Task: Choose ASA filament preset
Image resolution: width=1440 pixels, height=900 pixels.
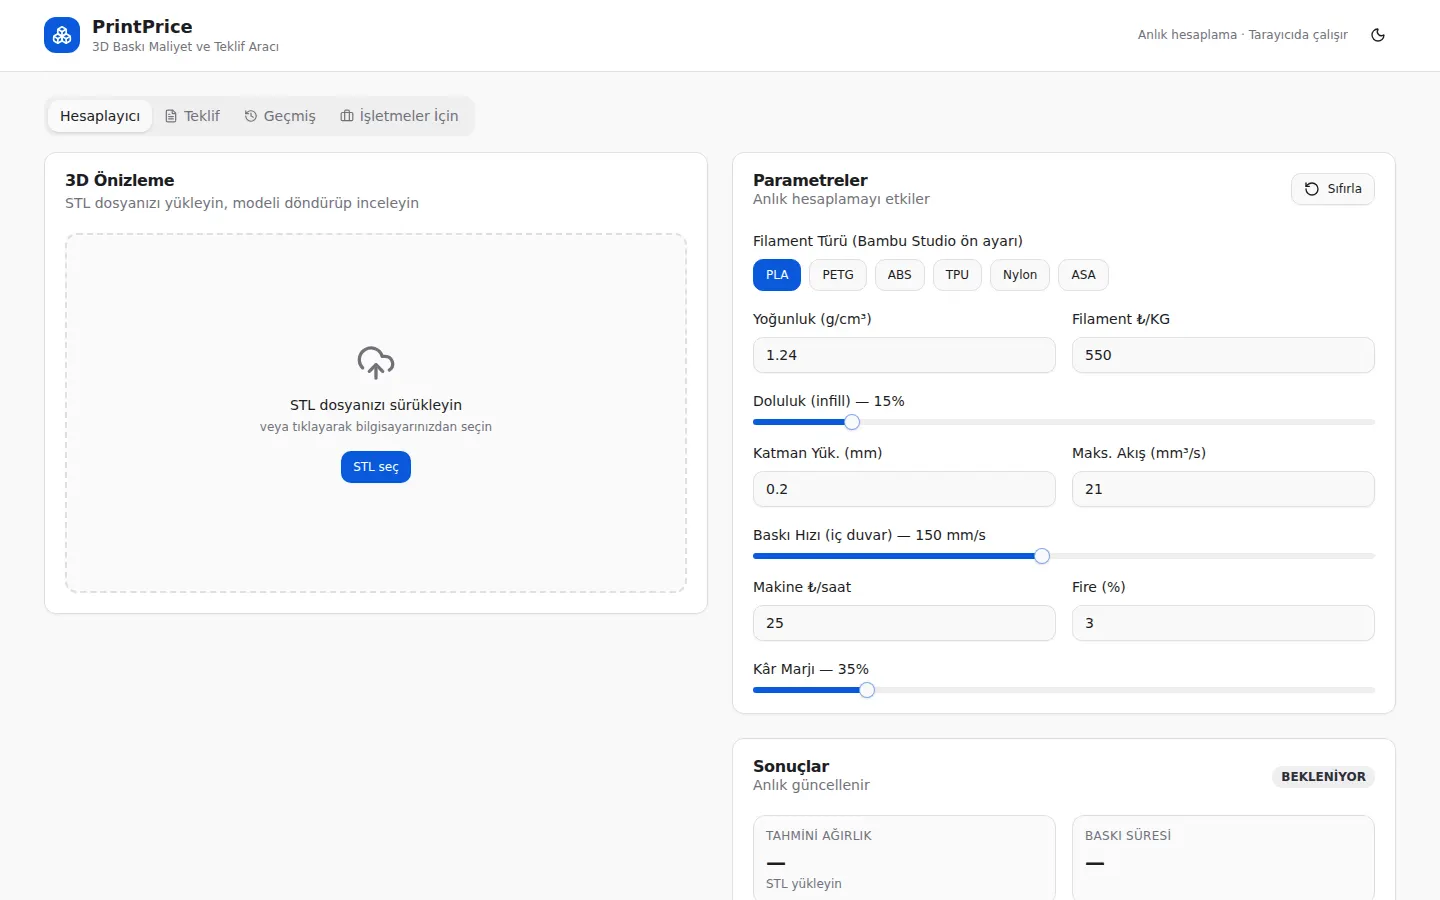Action: [1083, 275]
